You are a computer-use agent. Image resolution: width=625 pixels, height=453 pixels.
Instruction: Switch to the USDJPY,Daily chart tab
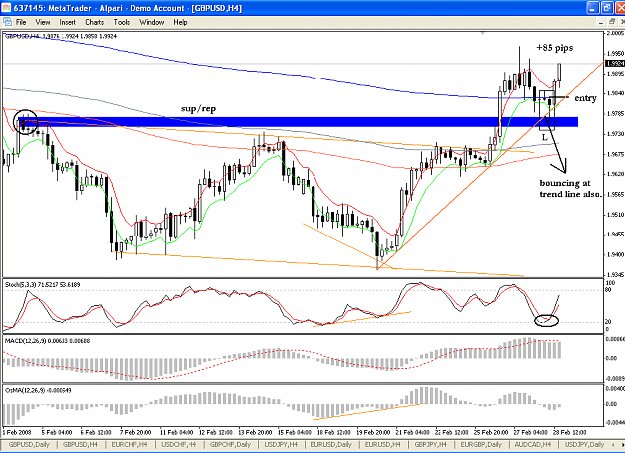click(585, 444)
